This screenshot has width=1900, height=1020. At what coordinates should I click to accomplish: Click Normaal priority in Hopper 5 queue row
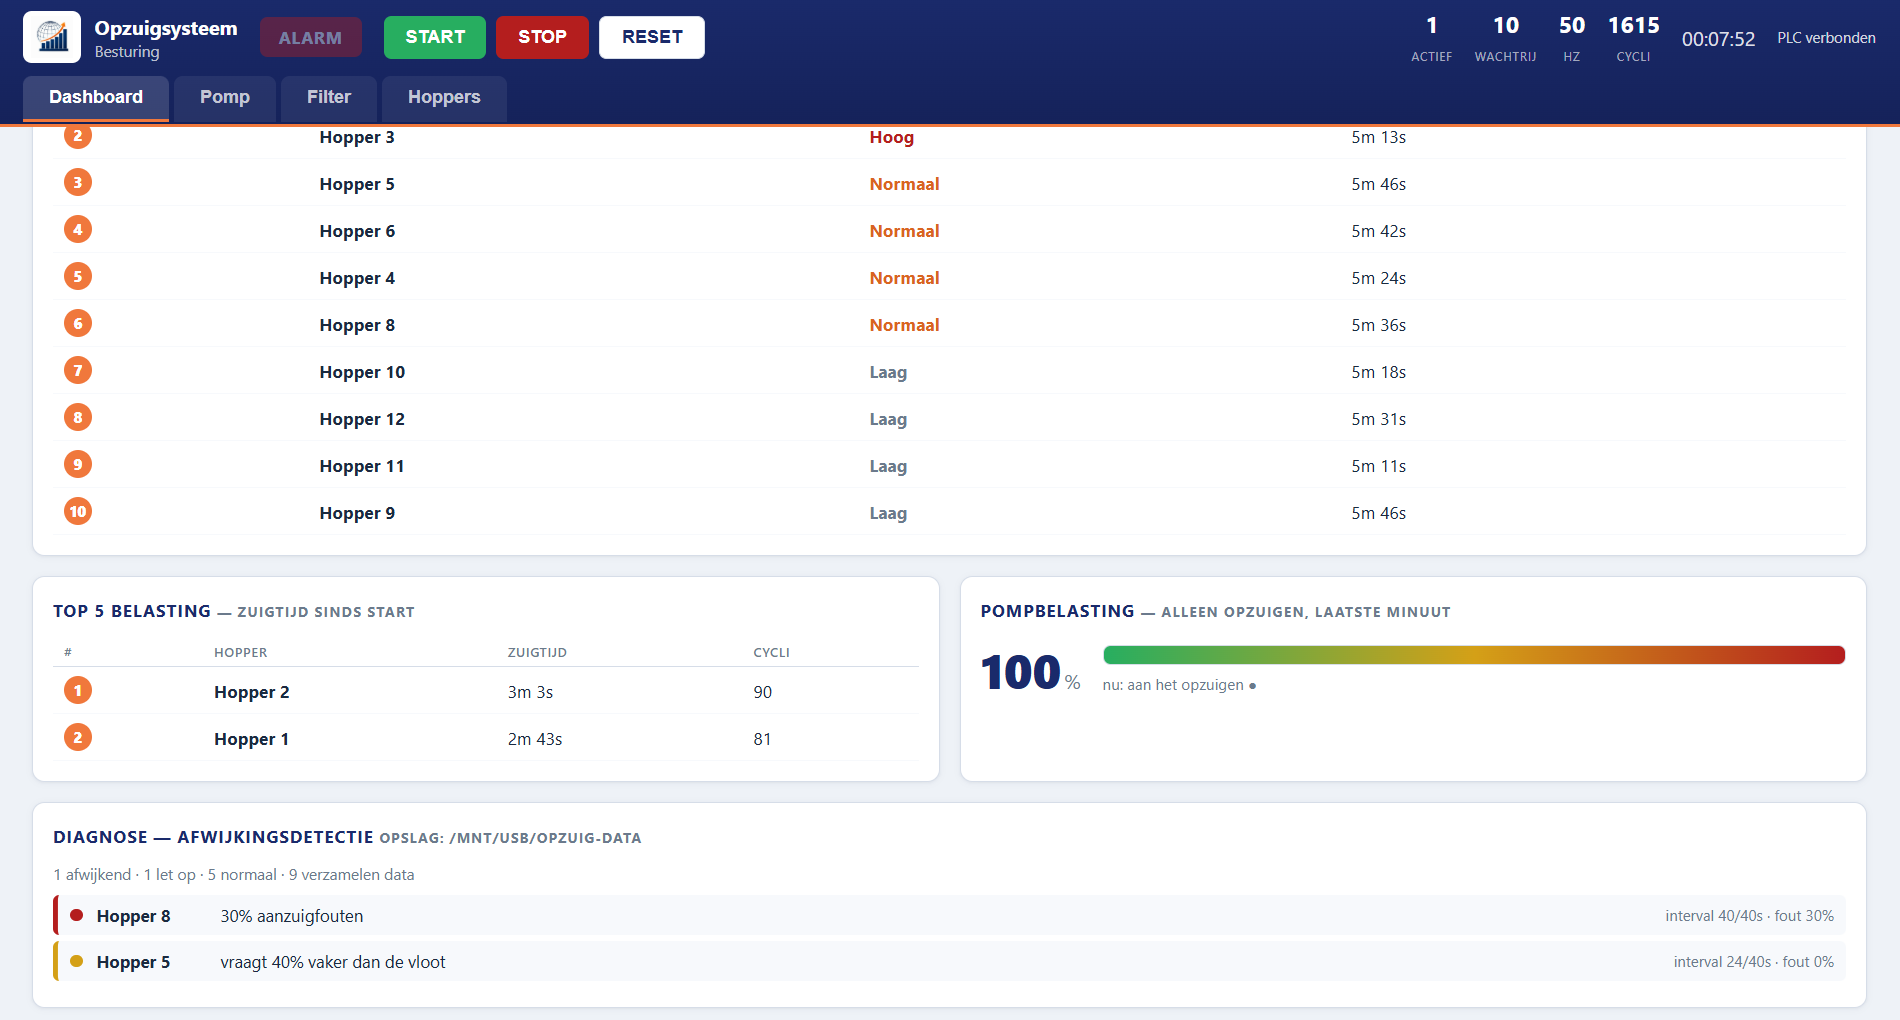click(904, 184)
